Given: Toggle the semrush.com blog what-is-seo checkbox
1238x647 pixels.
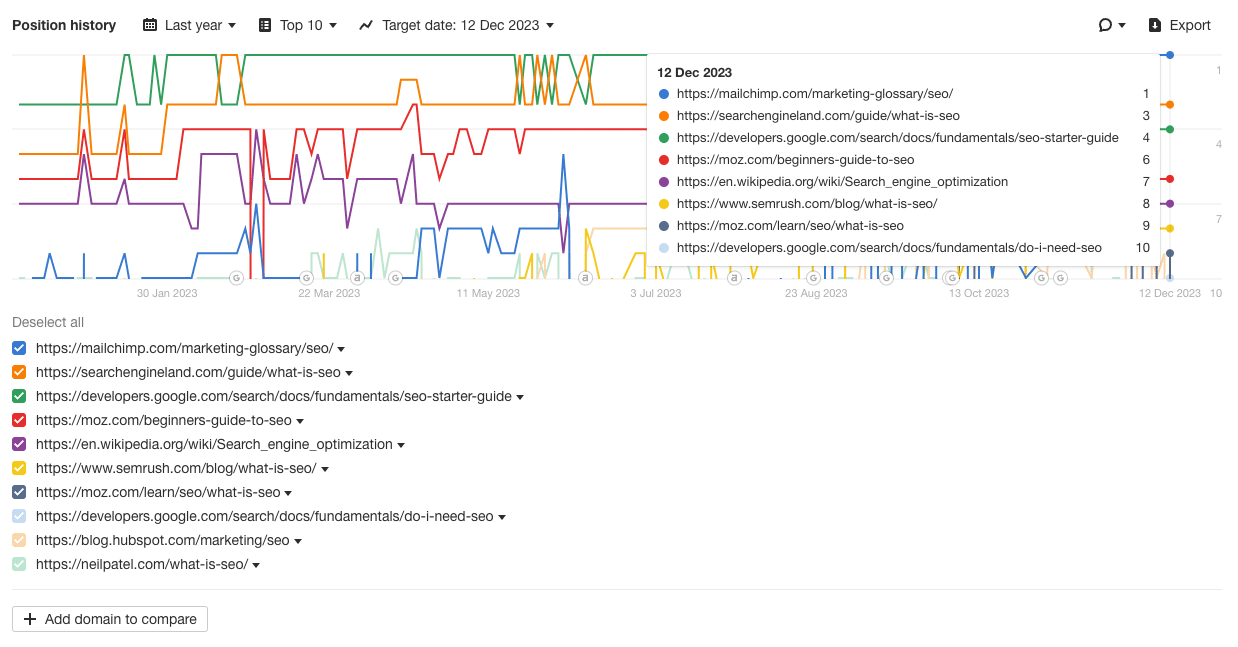Looking at the screenshot, I should click(x=19, y=468).
